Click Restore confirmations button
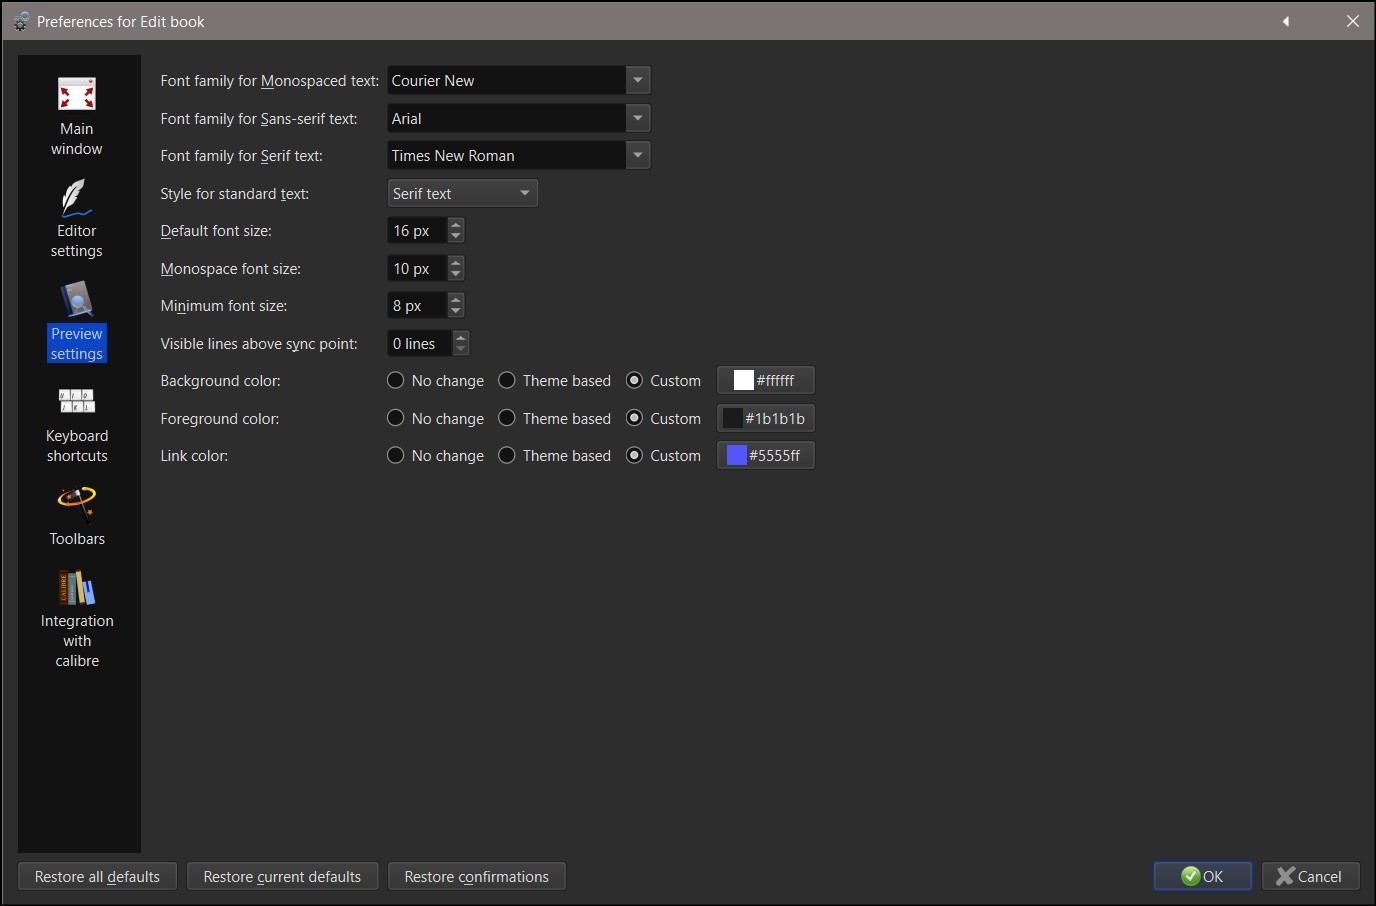Screen dimensions: 1376x906 click(x=476, y=876)
